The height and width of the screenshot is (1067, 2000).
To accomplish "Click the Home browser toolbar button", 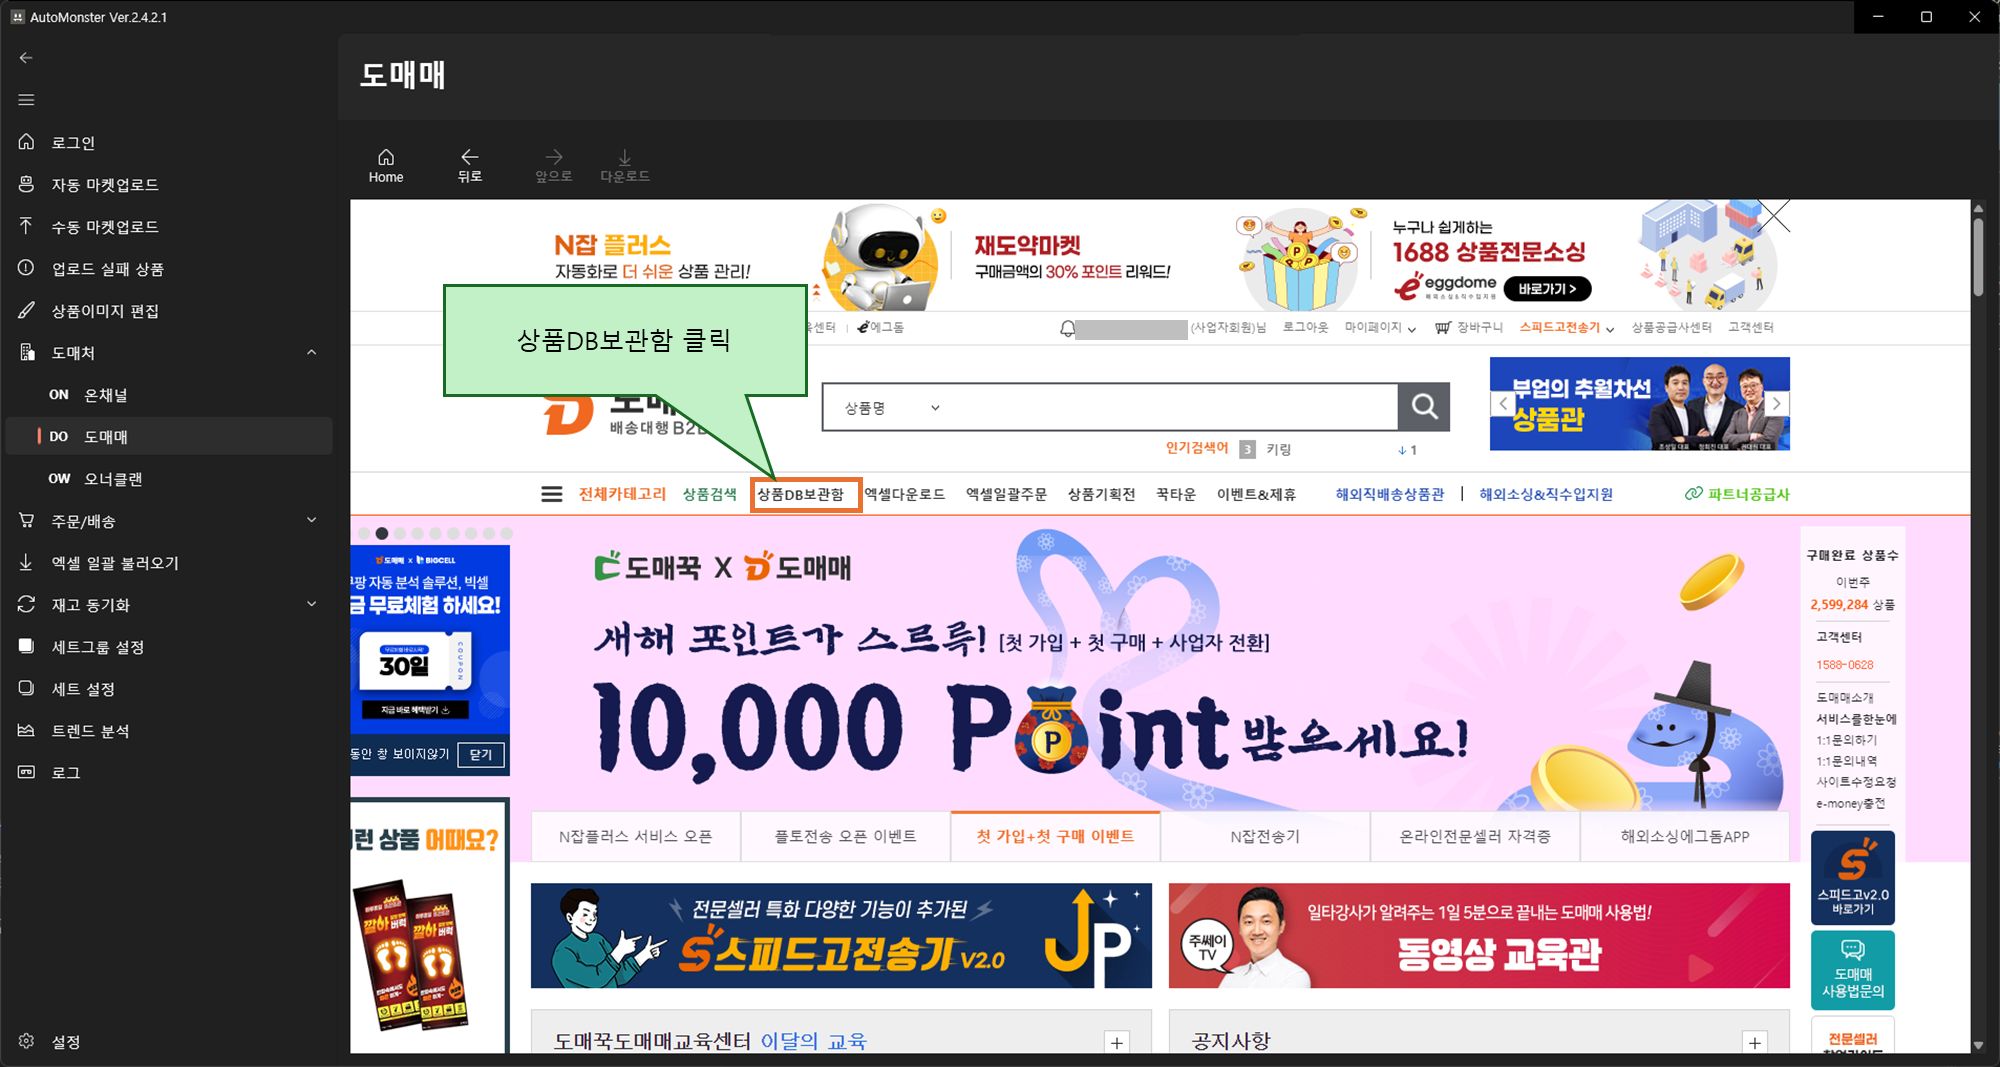I will pyautogui.click(x=386, y=166).
